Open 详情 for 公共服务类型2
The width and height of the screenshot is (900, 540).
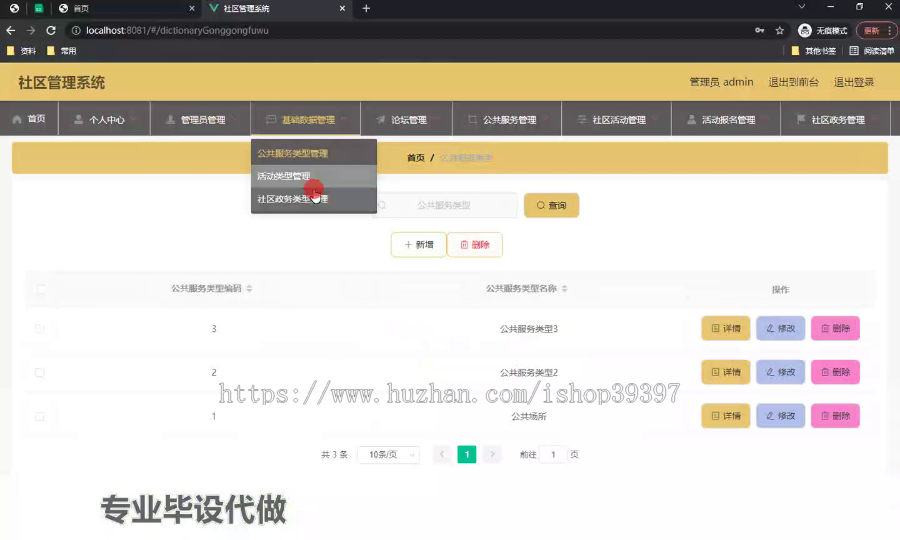(x=726, y=372)
